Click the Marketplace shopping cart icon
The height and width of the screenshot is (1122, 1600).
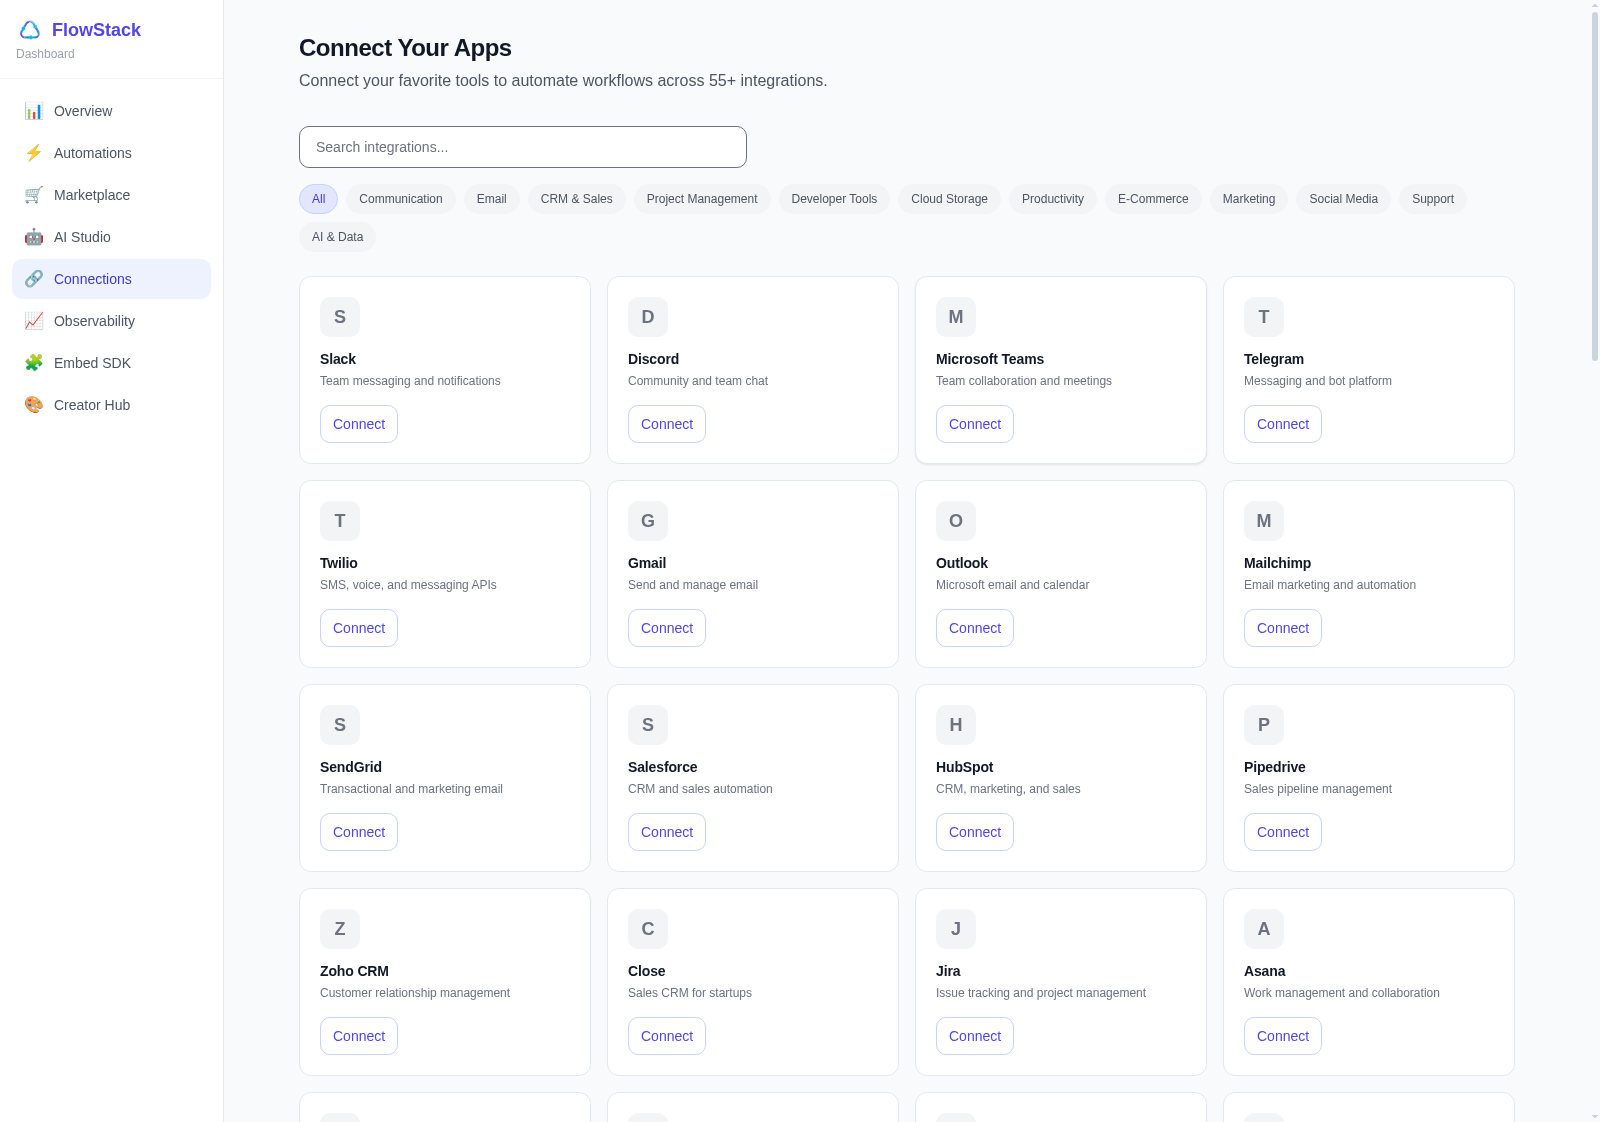tap(34, 195)
